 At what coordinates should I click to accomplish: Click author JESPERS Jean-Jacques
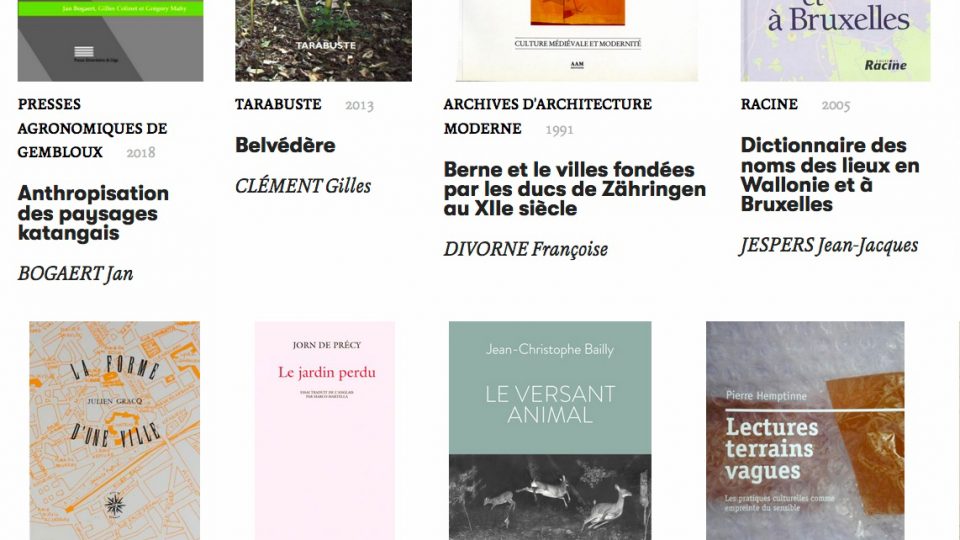point(829,246)
